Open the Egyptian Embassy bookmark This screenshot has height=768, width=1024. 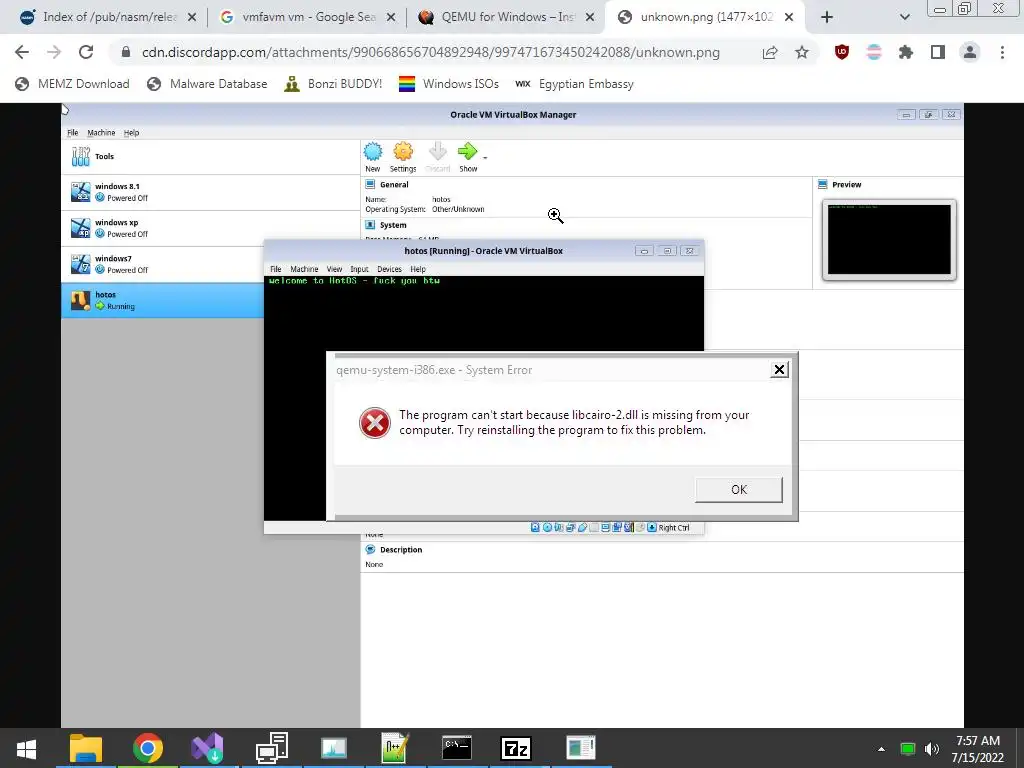(574, 84)
